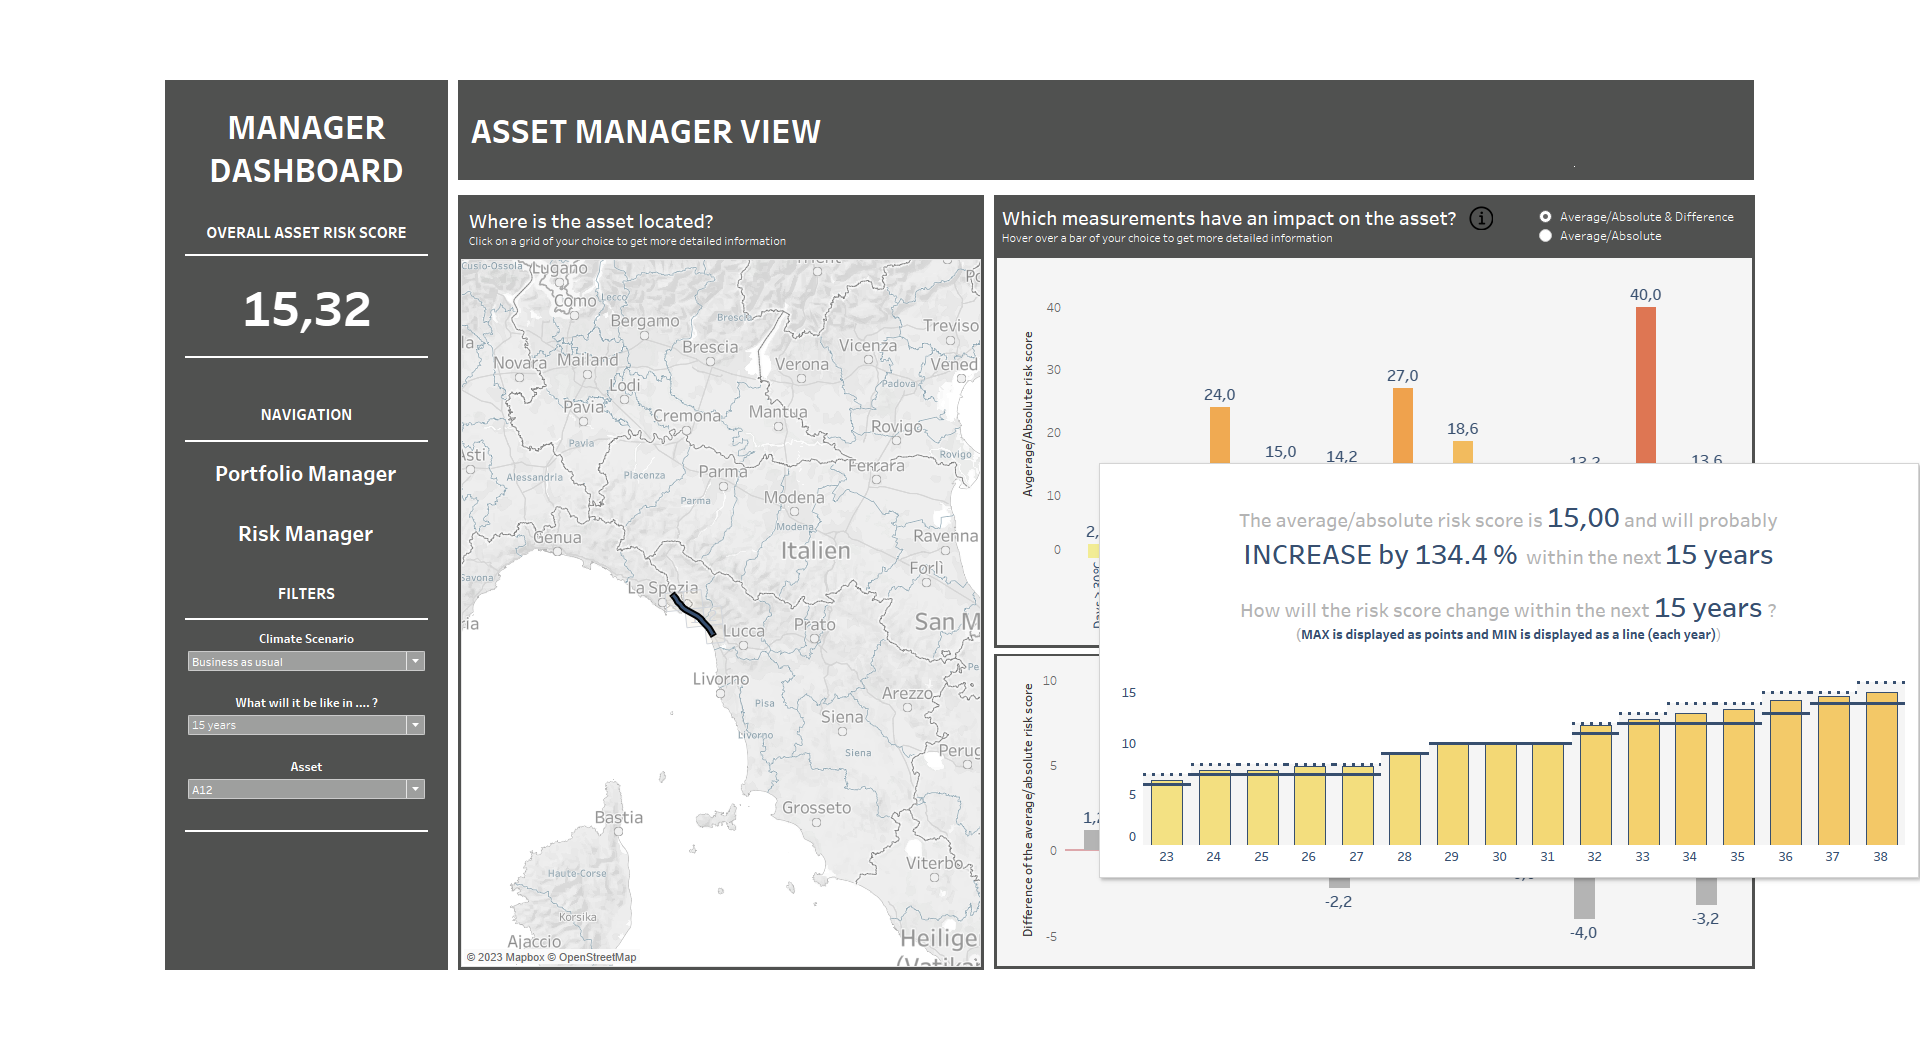1920x1050 pixels.
Task: Go to Risk Manager view
Action: [305, 534]
